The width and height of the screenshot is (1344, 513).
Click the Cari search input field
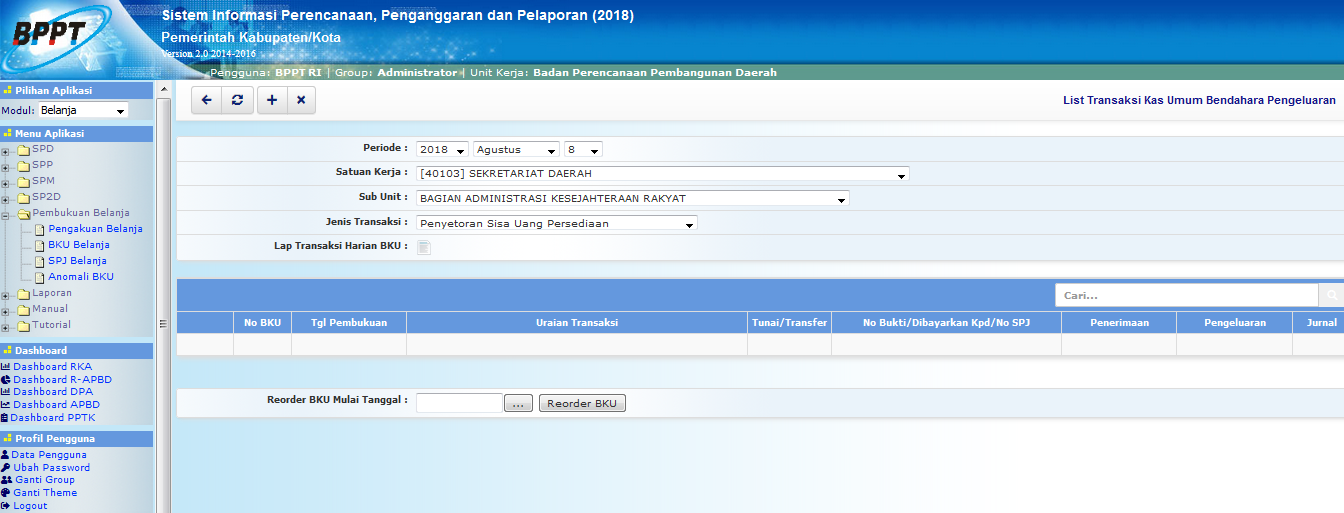click(x=1186, y=295)
